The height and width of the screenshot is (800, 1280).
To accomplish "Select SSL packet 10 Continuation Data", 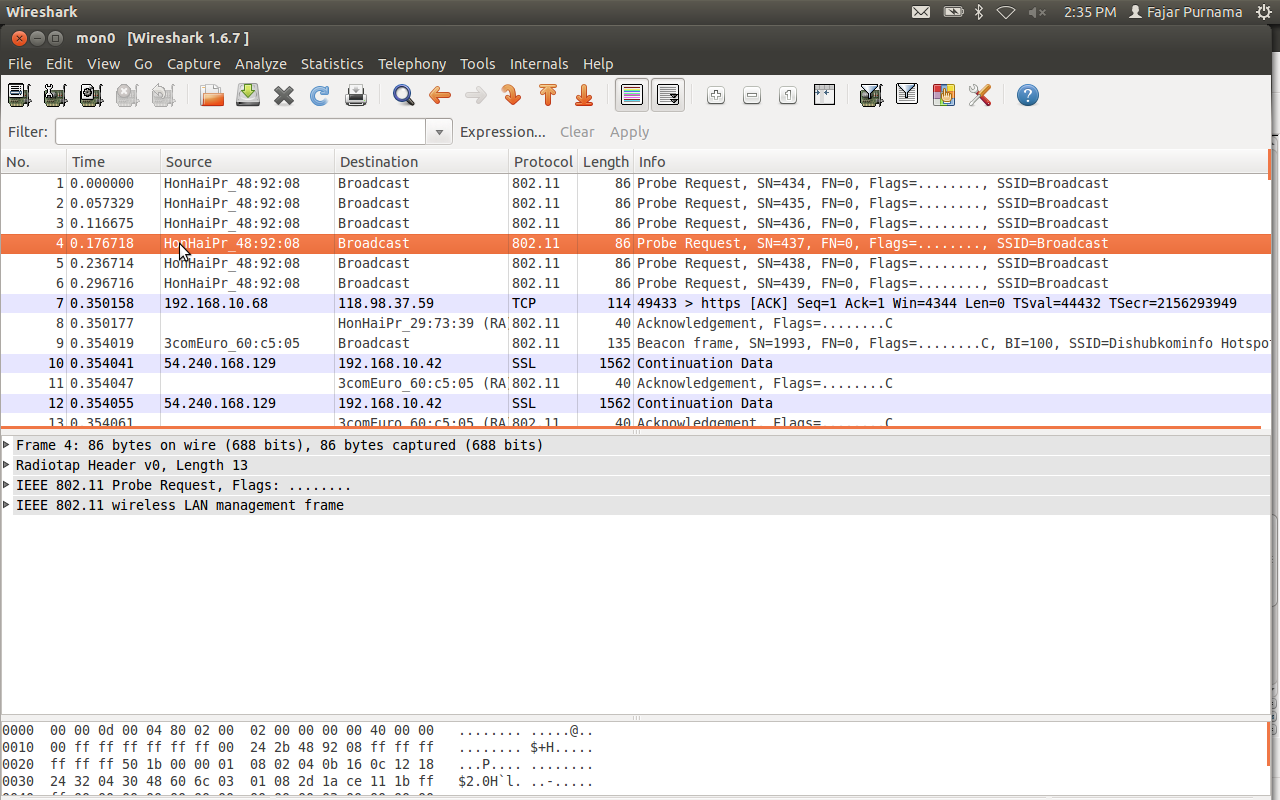I will [x=636, y=363].
